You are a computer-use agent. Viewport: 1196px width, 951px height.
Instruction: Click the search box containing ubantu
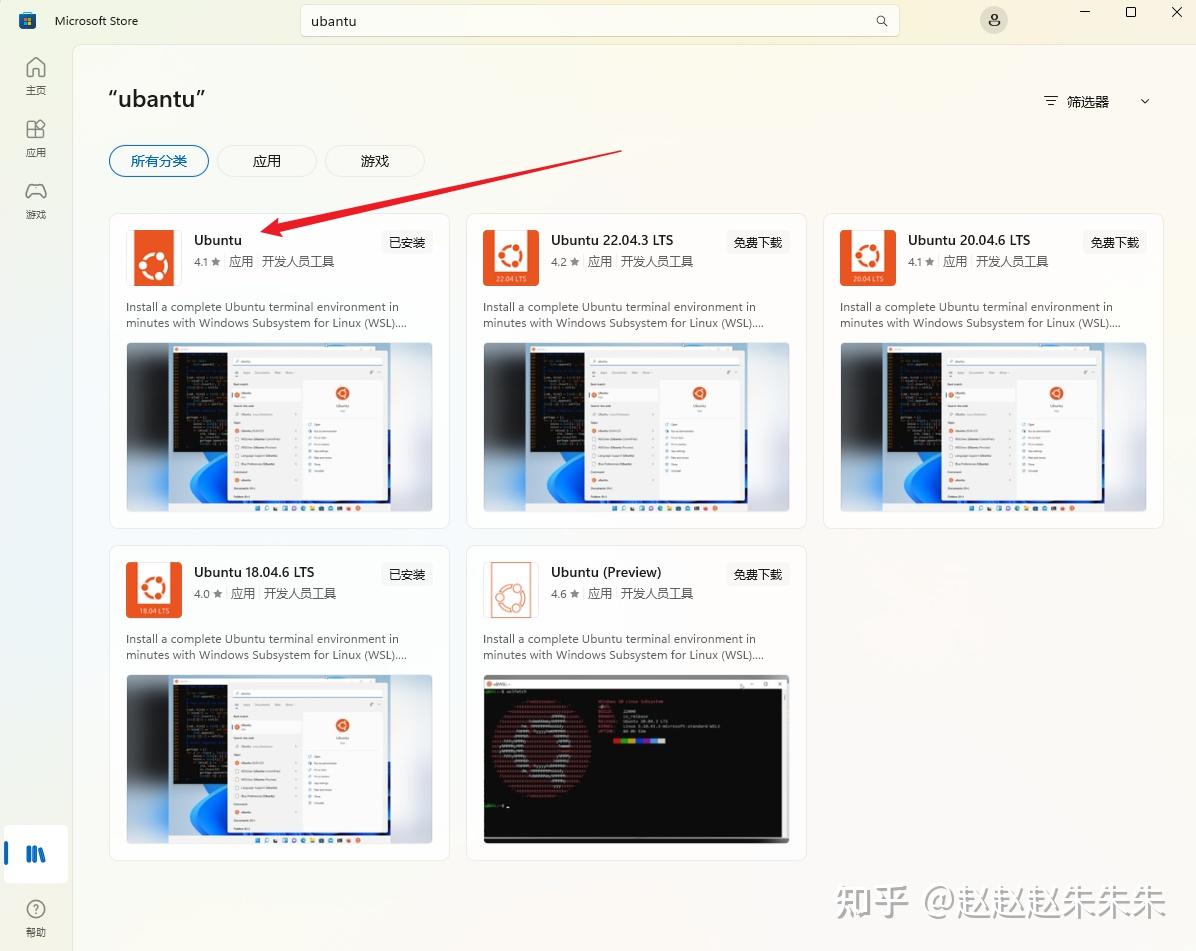[600, 21]
